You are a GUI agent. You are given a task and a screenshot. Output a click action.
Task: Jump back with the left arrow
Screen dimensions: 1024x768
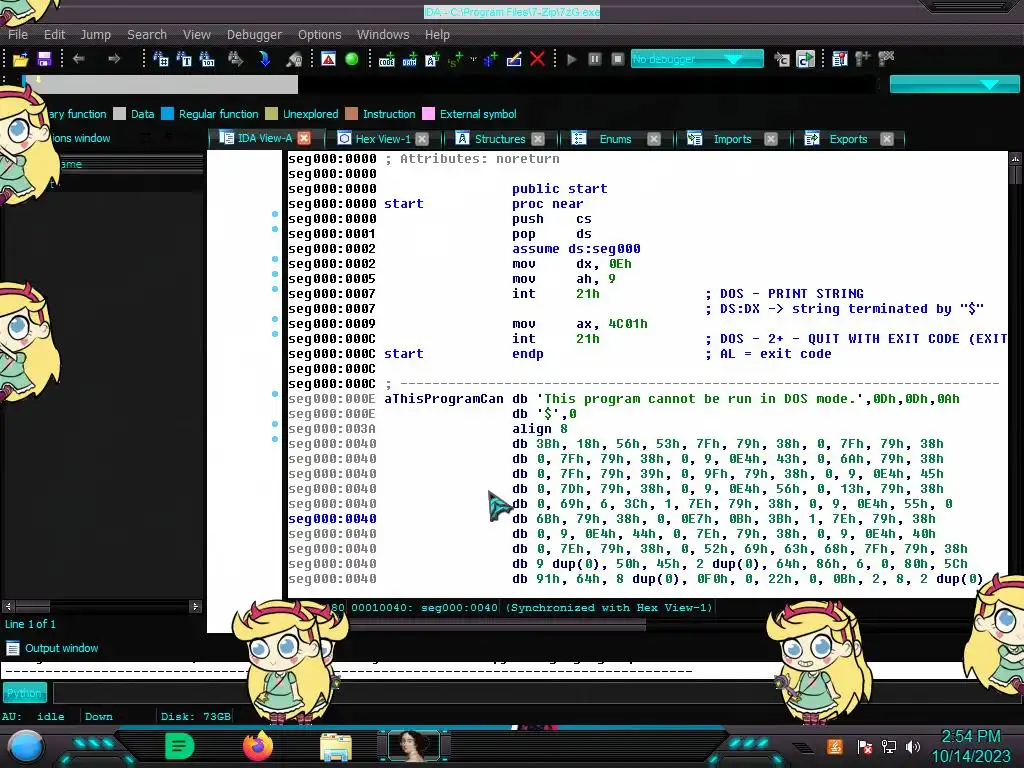coord(78,59)
